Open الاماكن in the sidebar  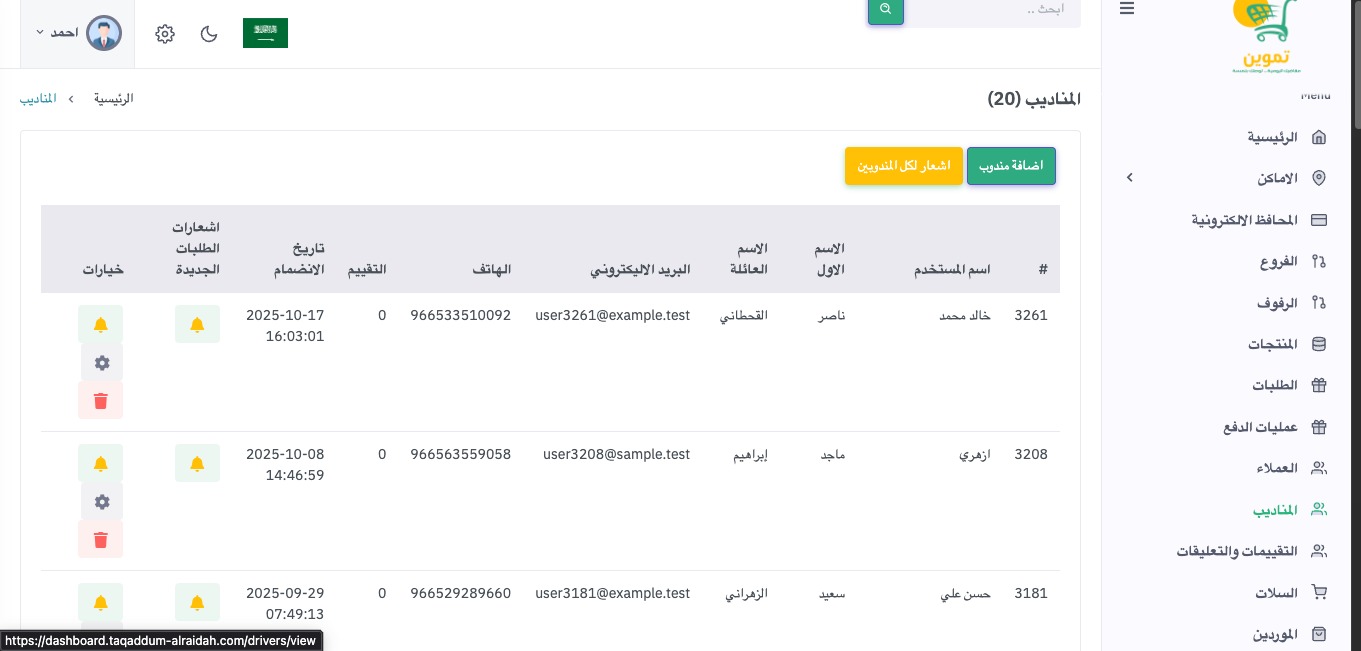click(1278, 178)
